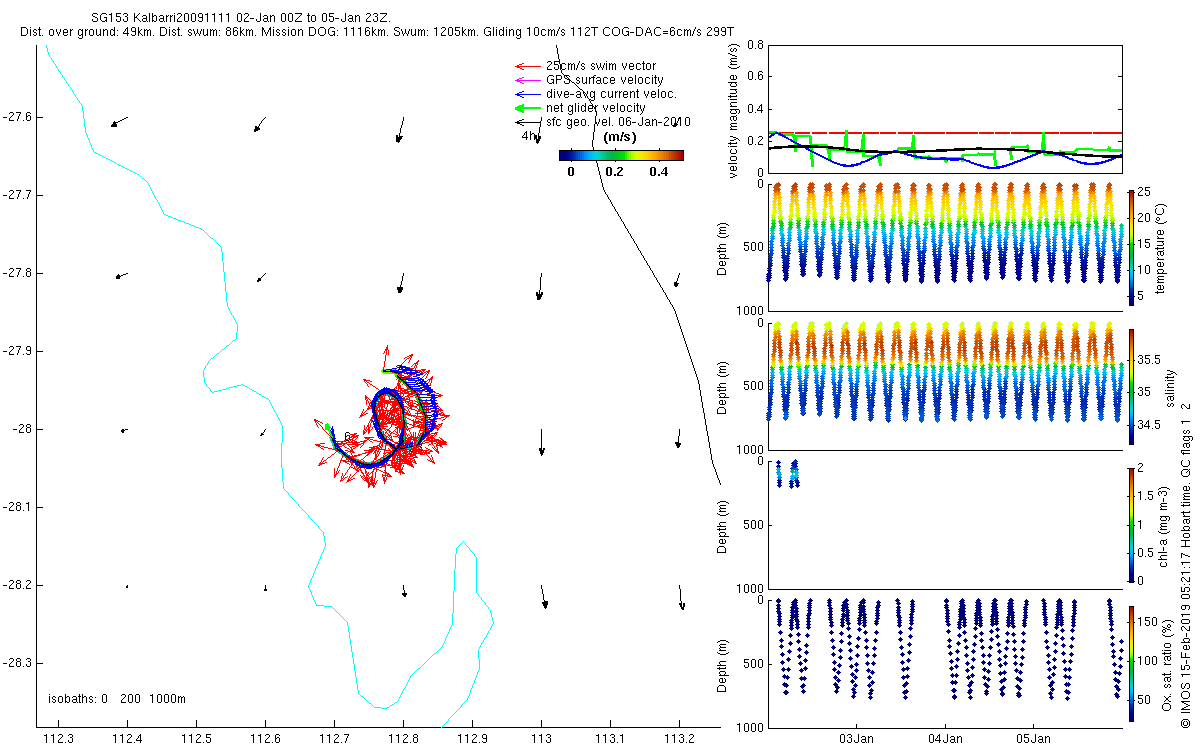
Task: Click the blue dive-avg current legend arrow
Action: [528, 94]
